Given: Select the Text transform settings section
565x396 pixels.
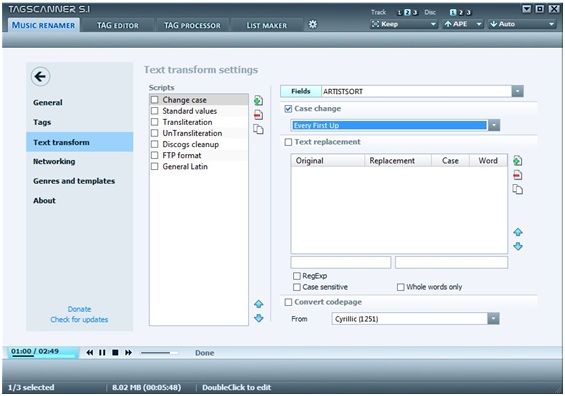Looking at the screenshot, I should [80, 142].
